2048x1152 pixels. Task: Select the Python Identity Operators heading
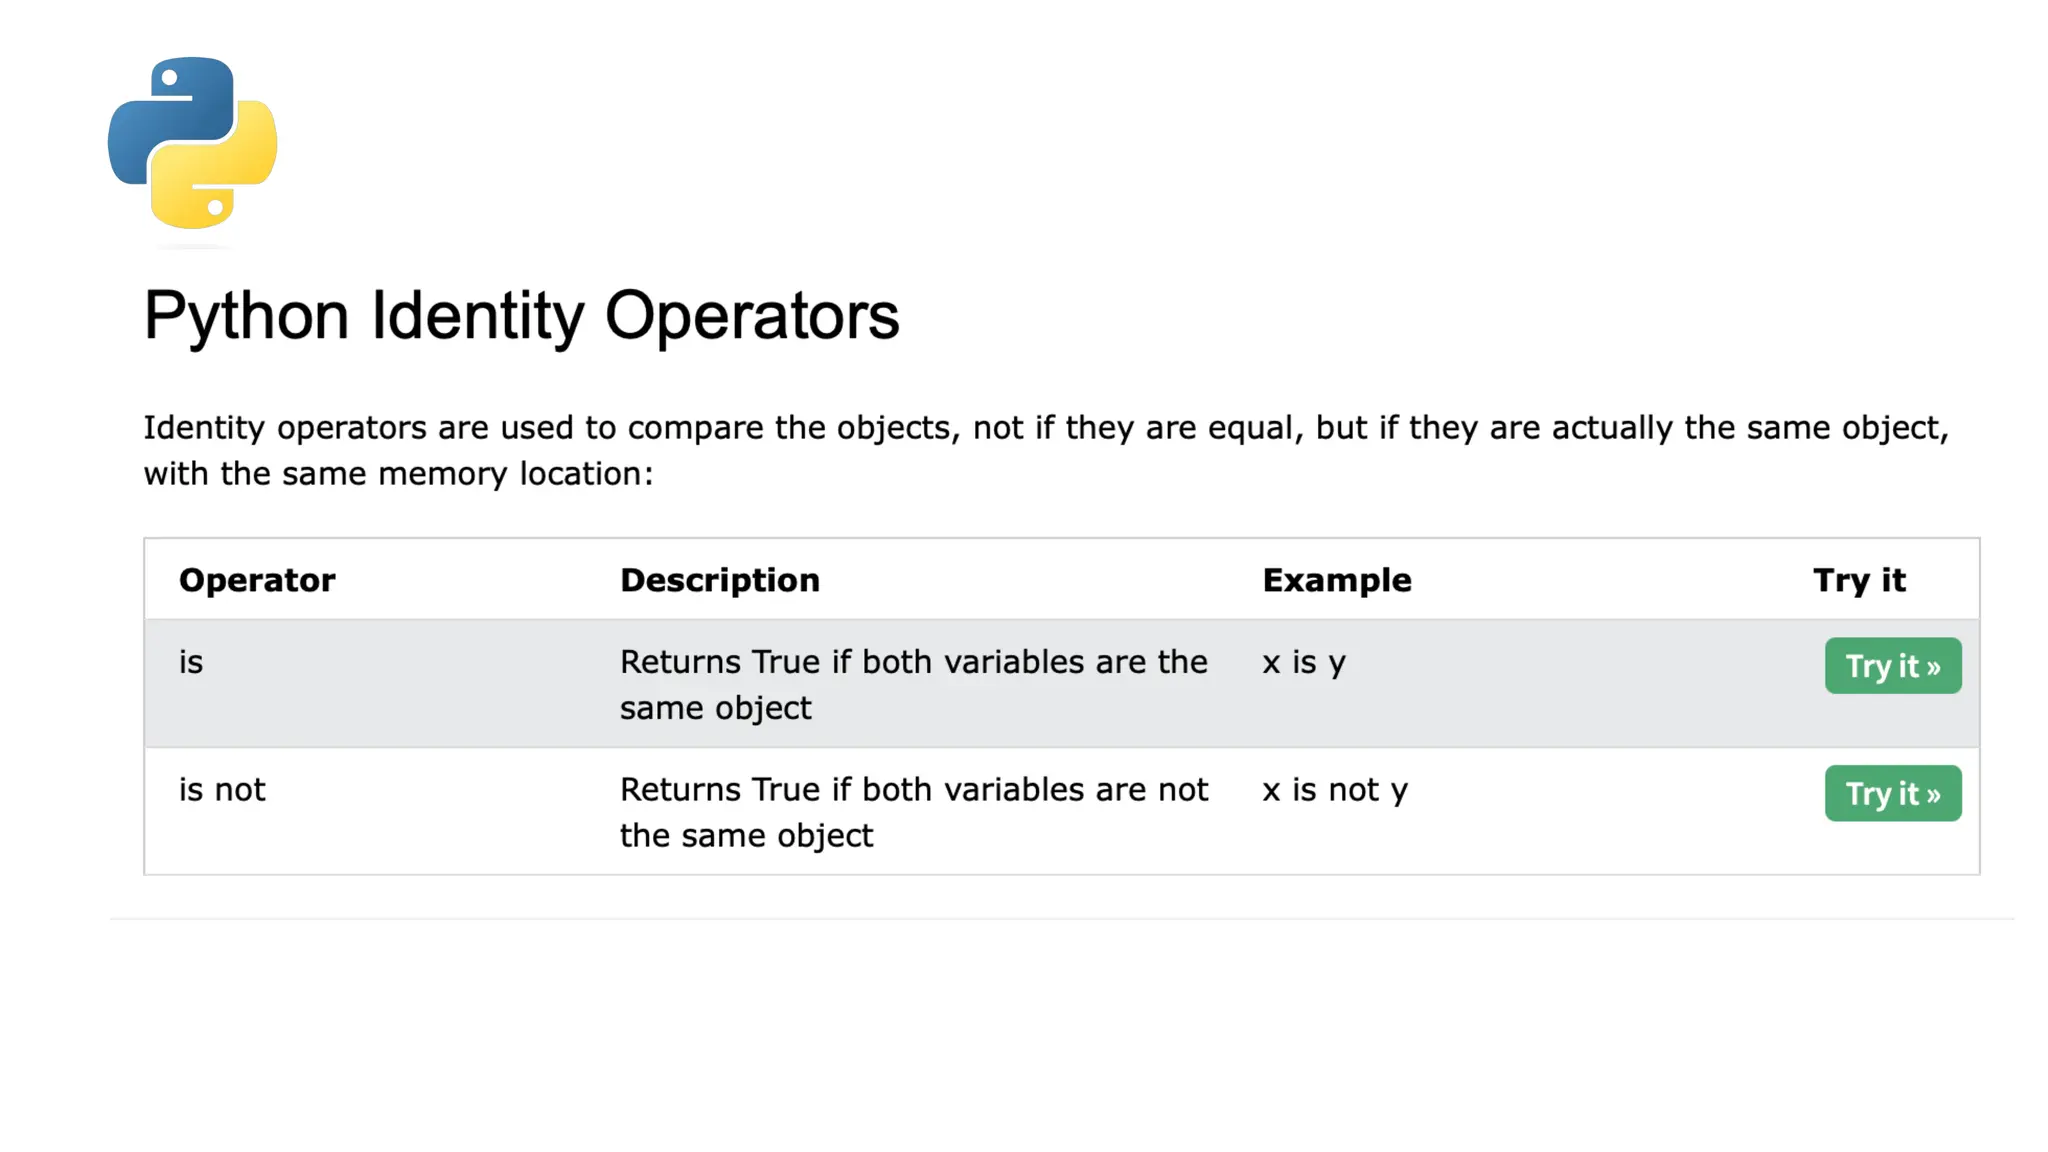coord(521,316)
